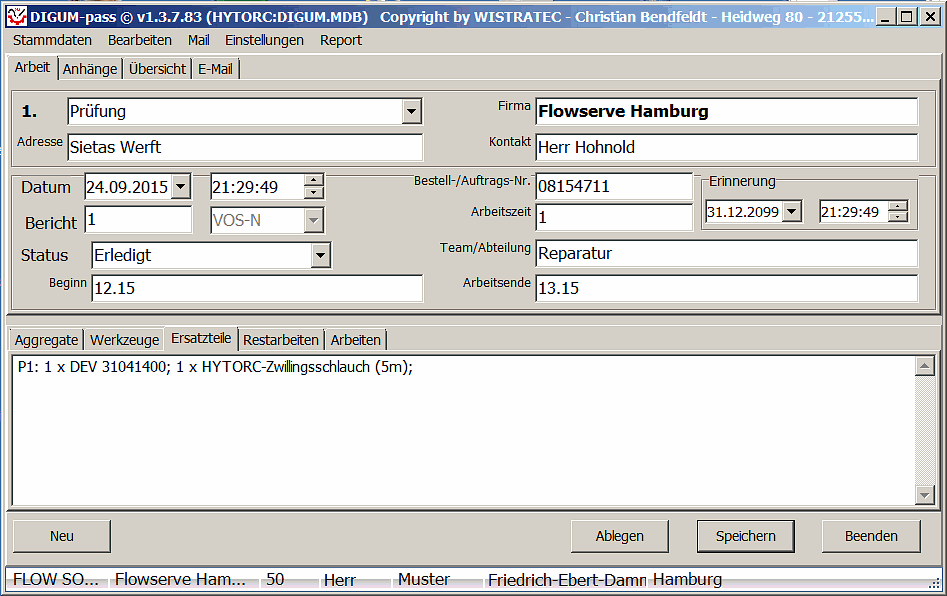Decrease the Erinnerung time with down spinner

898,217
